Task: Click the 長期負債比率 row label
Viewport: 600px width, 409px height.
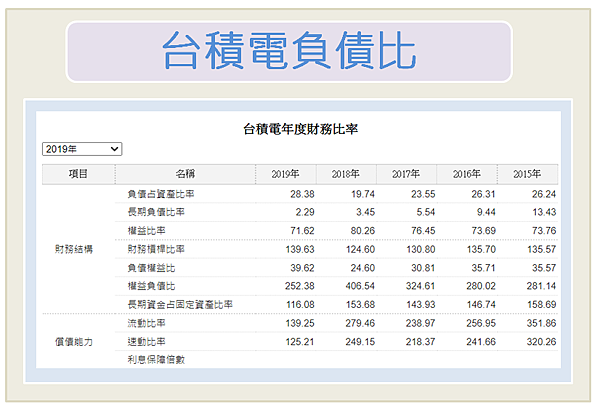Action: point(156,212)
